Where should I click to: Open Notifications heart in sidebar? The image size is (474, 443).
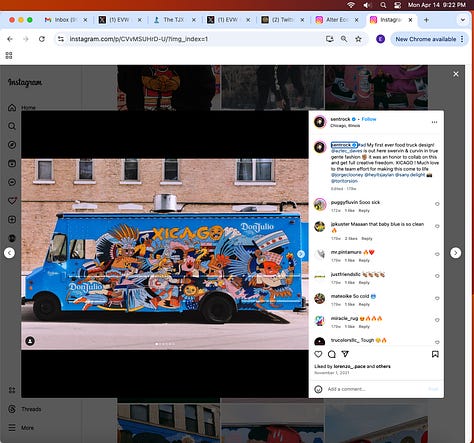coord(12,201)
